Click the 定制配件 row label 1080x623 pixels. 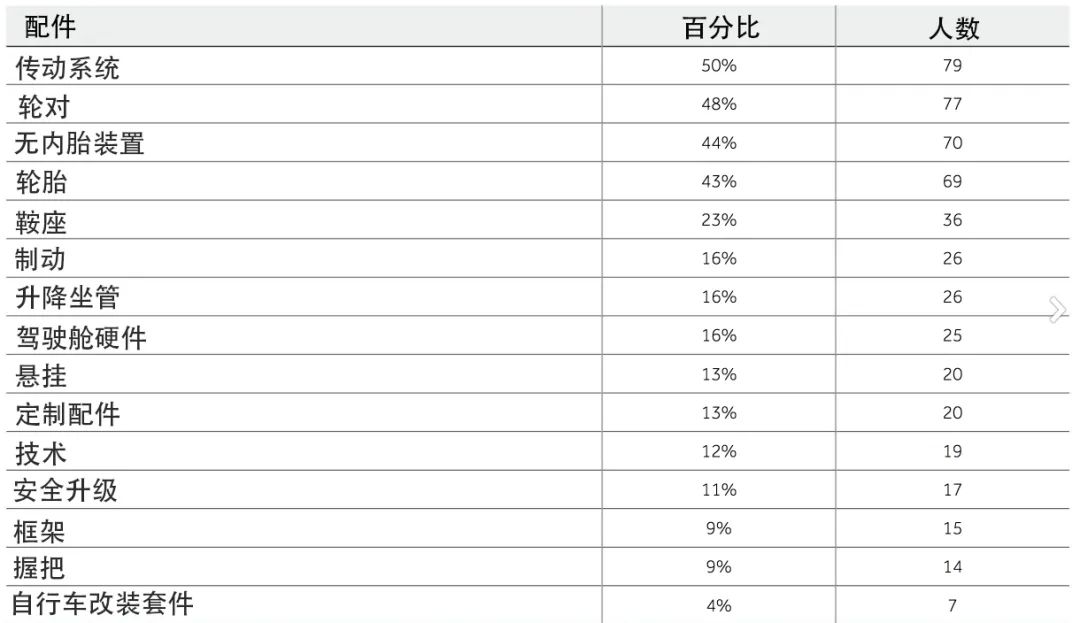tap(67, 414)
